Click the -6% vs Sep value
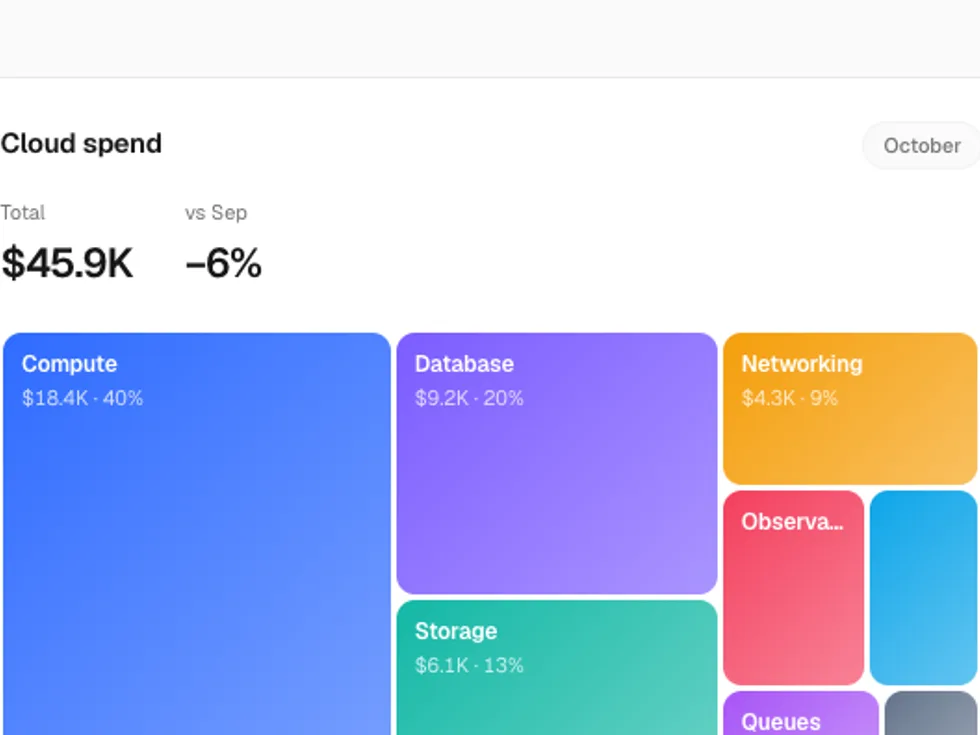Viewport: 980px width, 735px height. [223, 263]
